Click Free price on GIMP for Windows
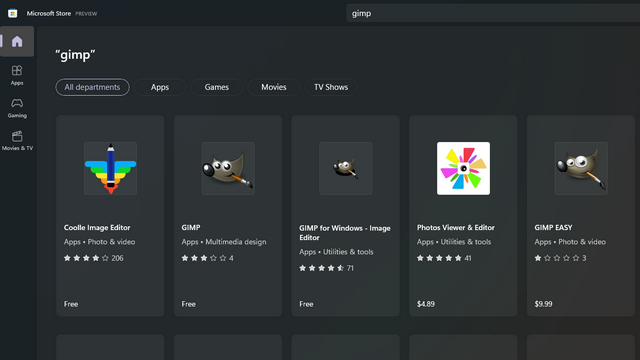The width and height of the screenshot is (640, 360). point(306,304)
